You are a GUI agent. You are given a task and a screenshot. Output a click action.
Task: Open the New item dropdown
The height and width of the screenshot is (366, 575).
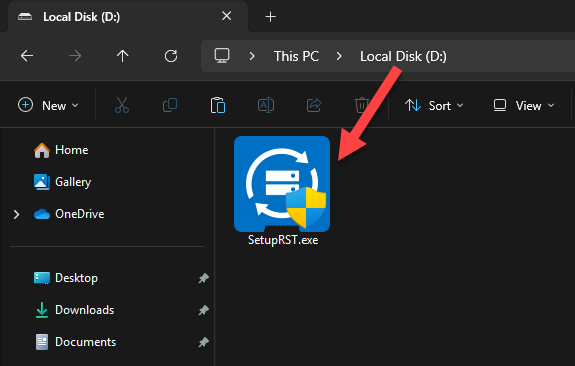48,105
